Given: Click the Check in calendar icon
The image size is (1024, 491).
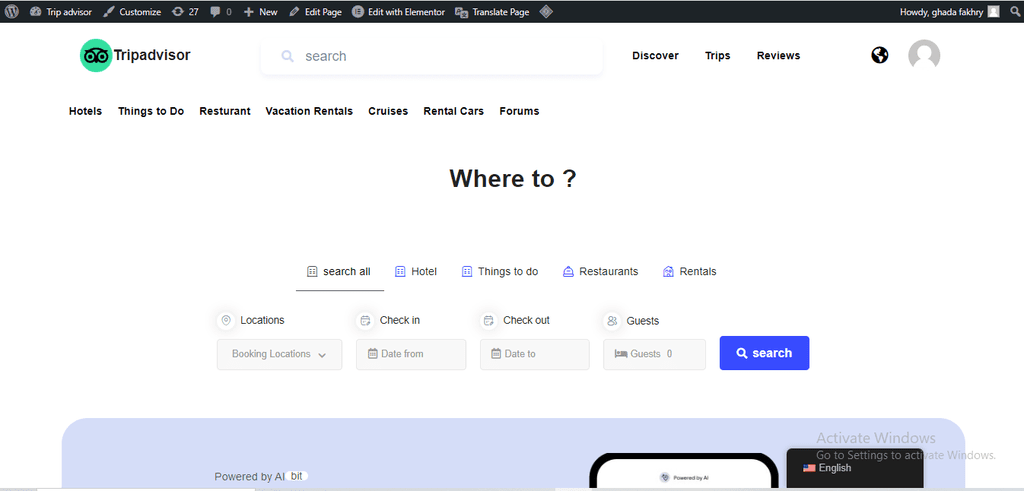Looking at the screenshot, I should pyautogui.click(x=366, y=321).
